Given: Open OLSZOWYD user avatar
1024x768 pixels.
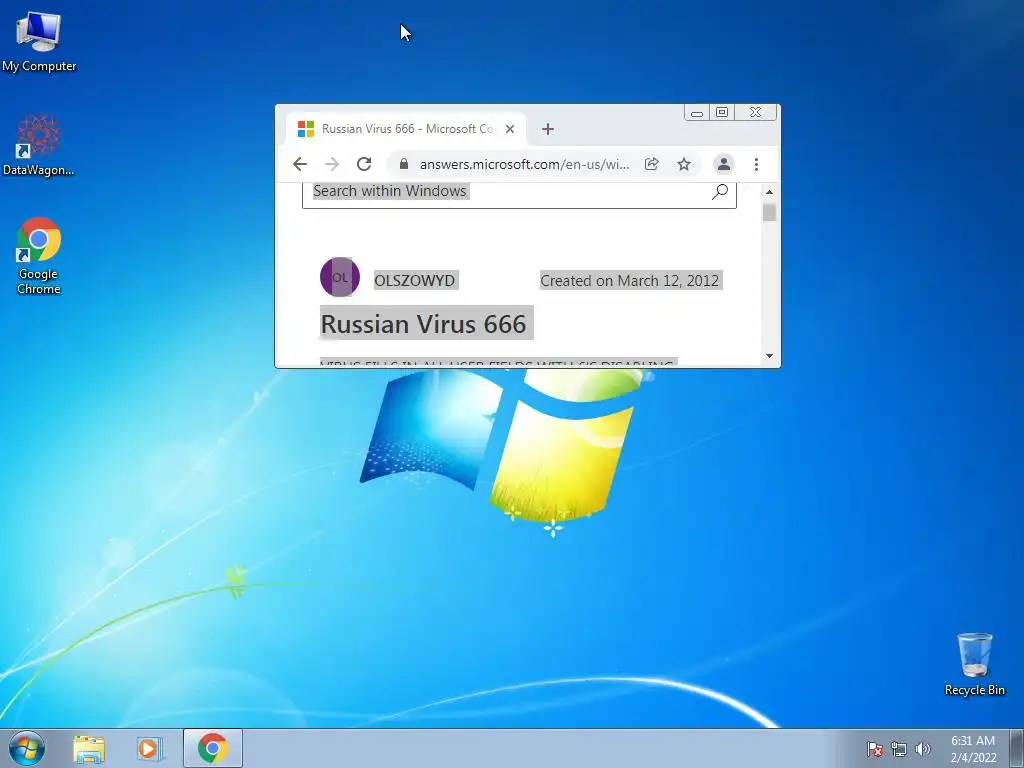Looking at the screenshot, I should point(340,277).
